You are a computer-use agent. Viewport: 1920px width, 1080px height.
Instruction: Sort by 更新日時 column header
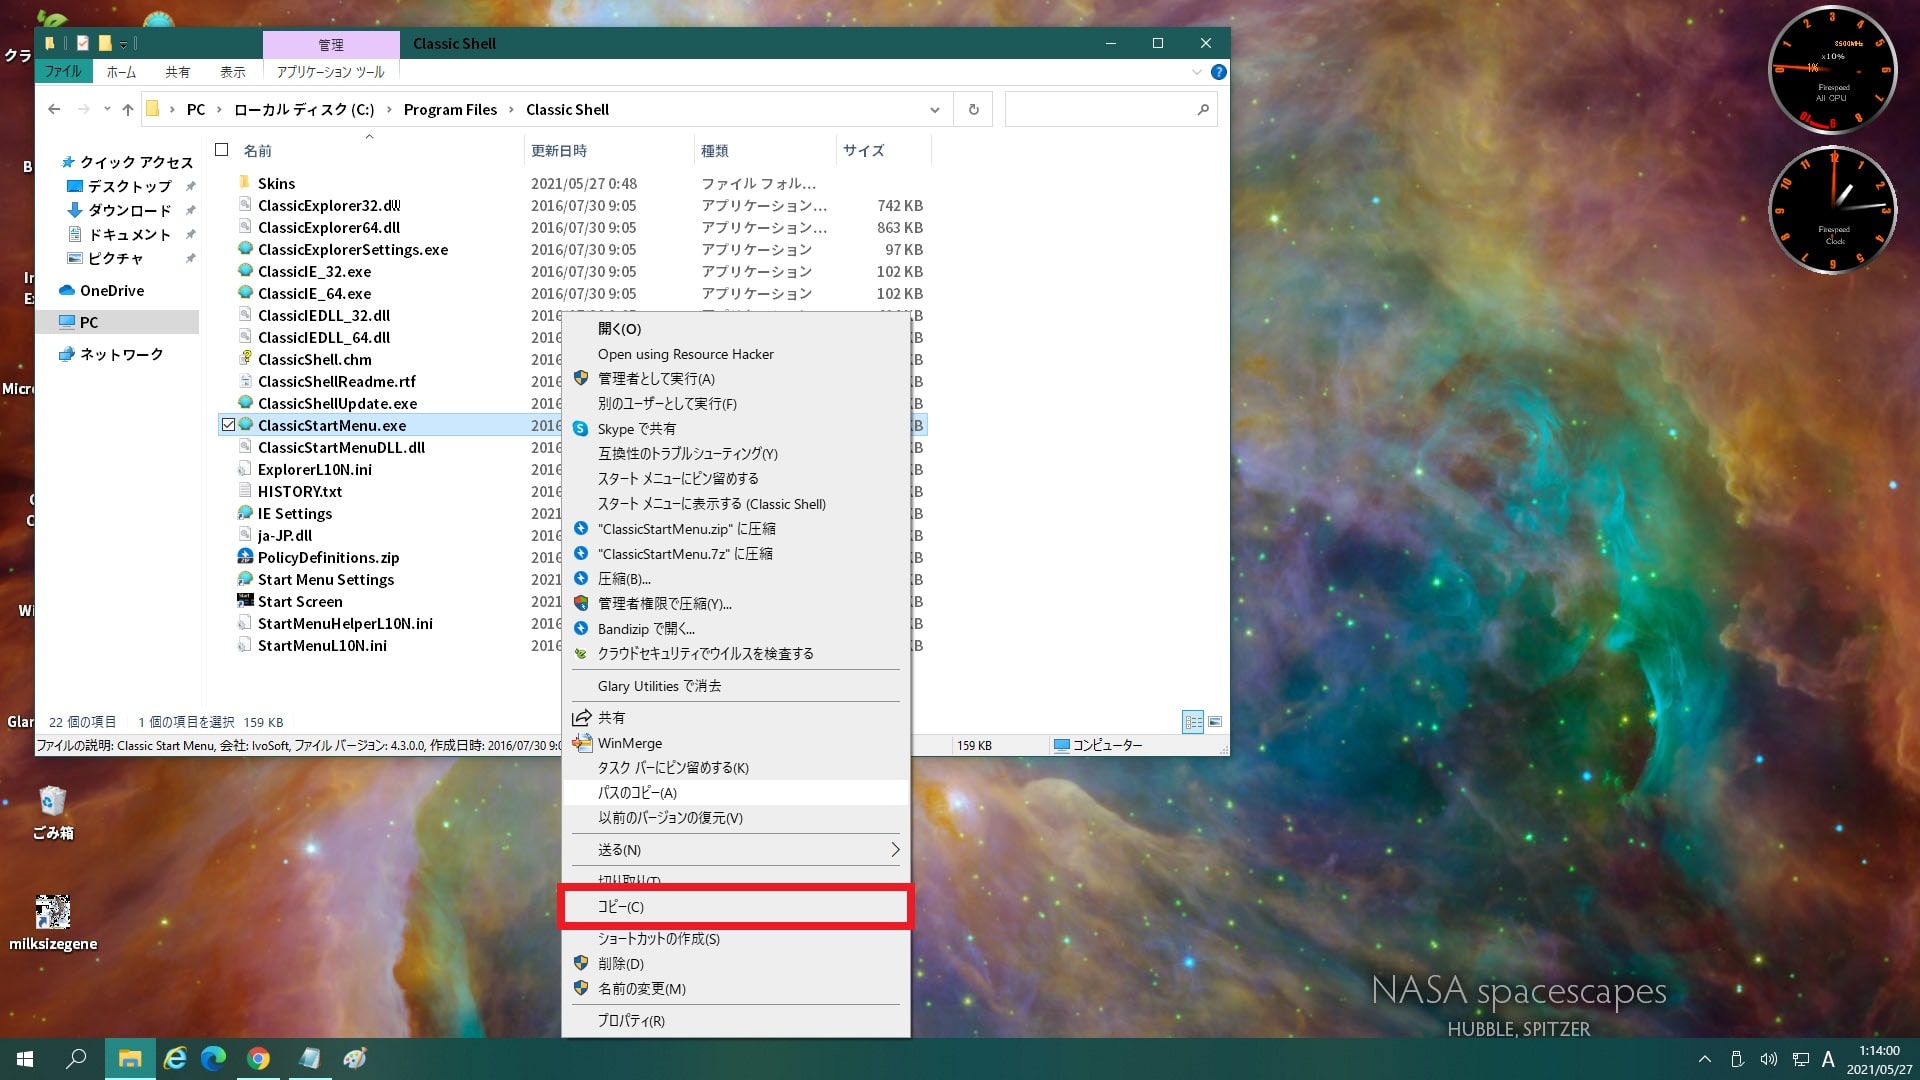click(608, 150)
